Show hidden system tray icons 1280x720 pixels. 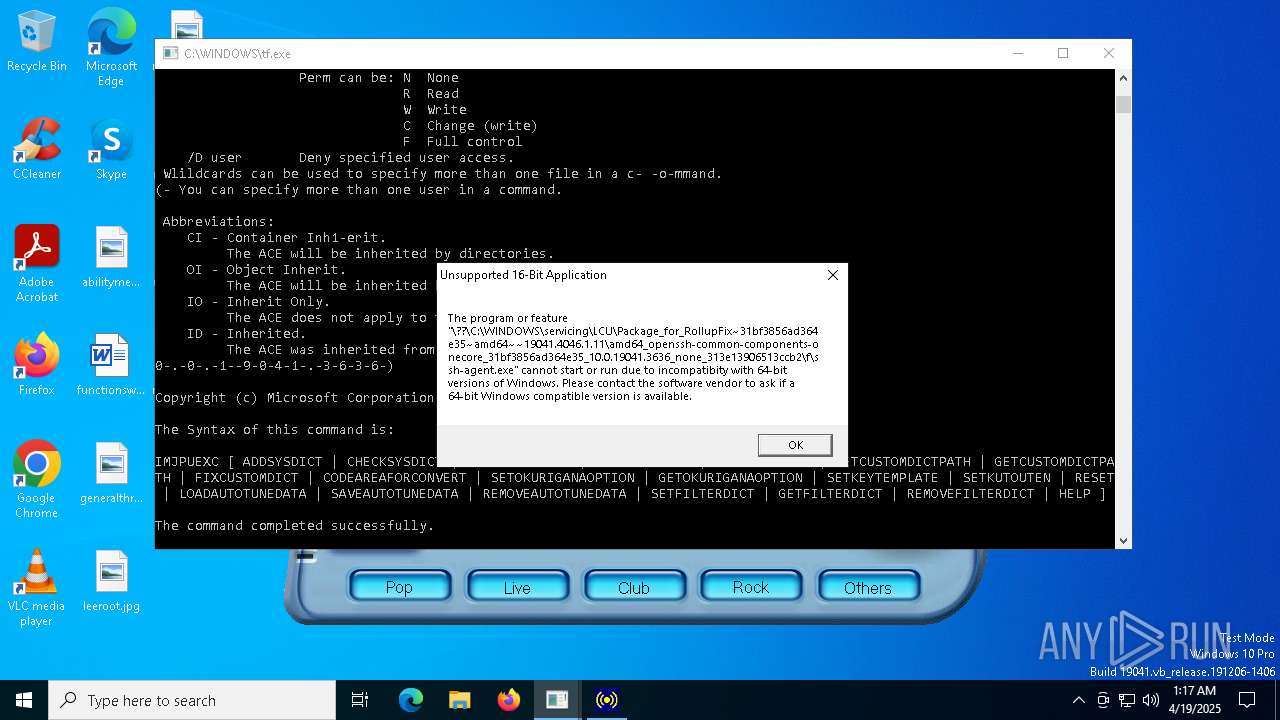(1078, 700)
